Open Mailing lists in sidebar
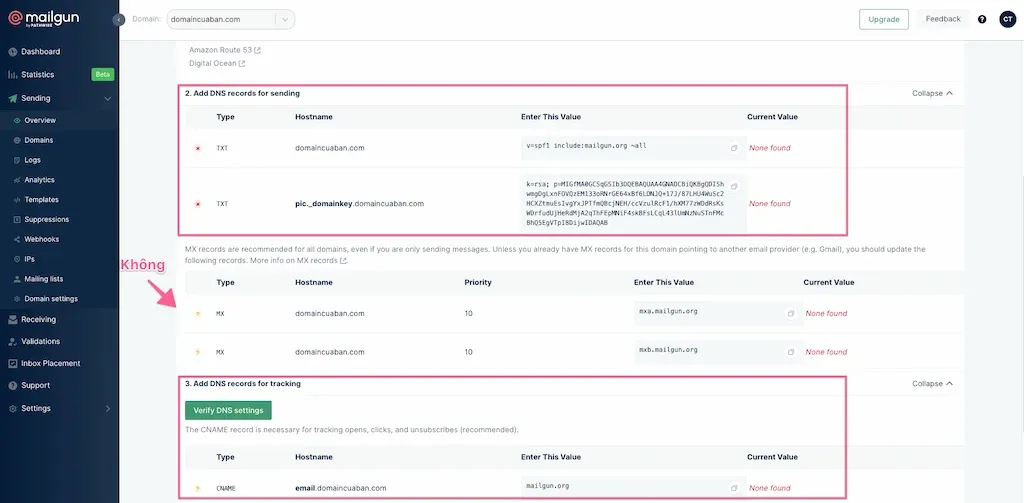Image resolution: width=1024 pixels, height=503 pixels. (44, 279)
